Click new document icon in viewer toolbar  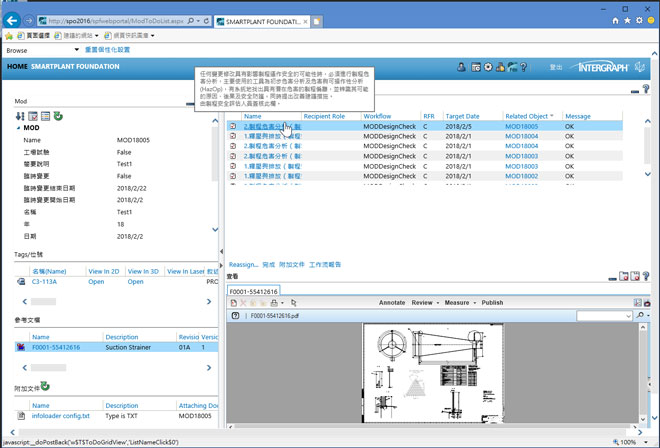click(x=234, y=303)
